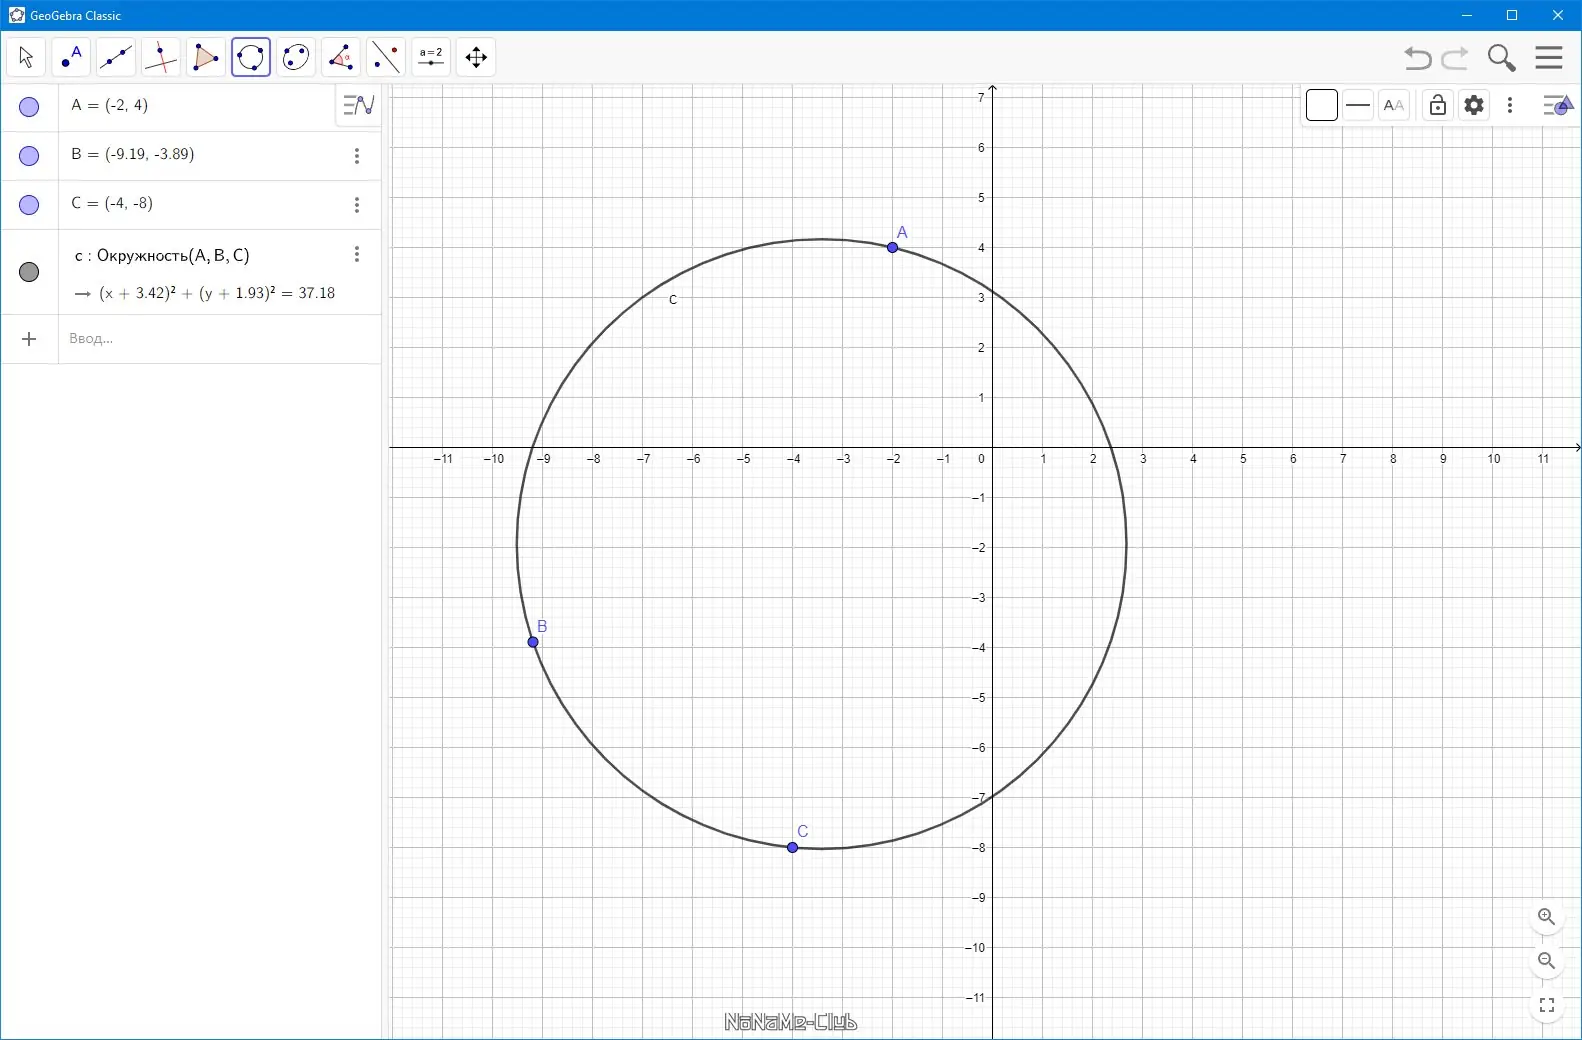
Task: Select the Line through two points tool
Action: click(x=116, y=57)
